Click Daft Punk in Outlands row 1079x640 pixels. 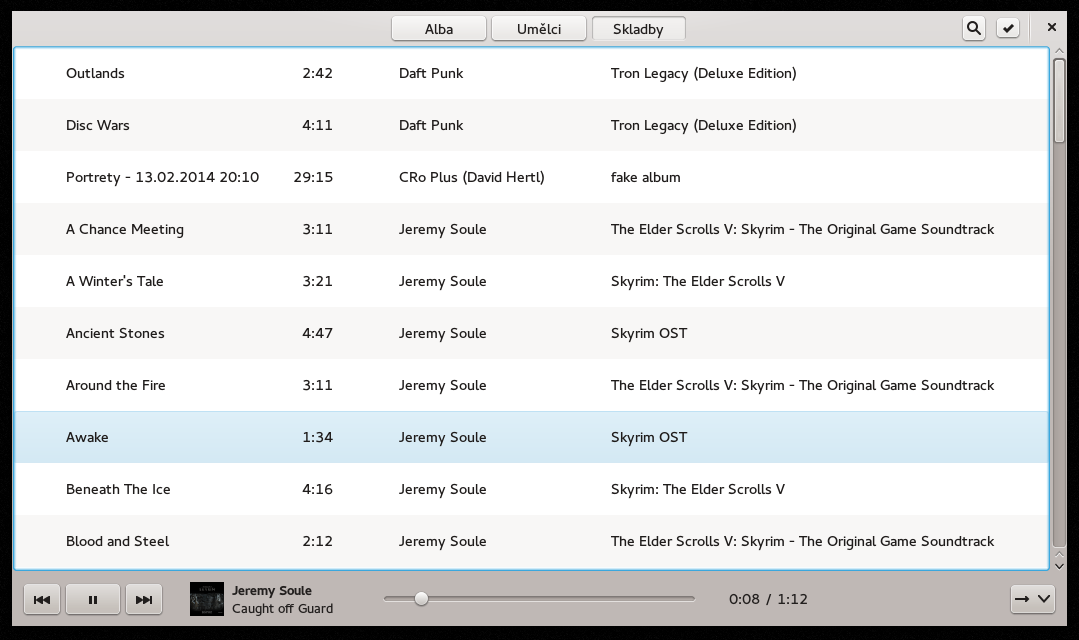pos(431,73)
